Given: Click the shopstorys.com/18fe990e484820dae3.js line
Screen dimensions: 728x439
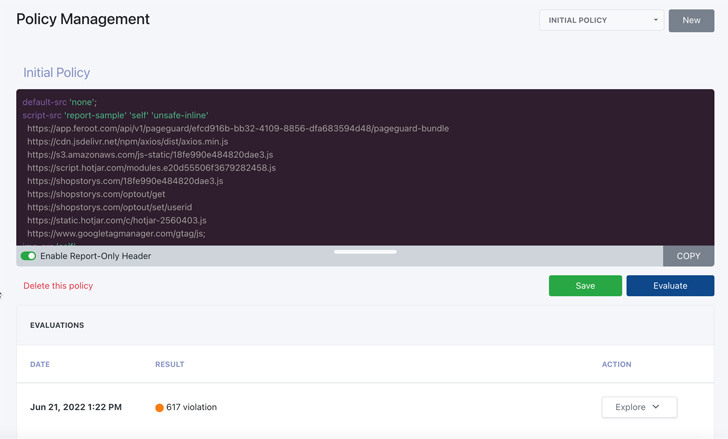Looking at the screenshot, I should 125,181.
